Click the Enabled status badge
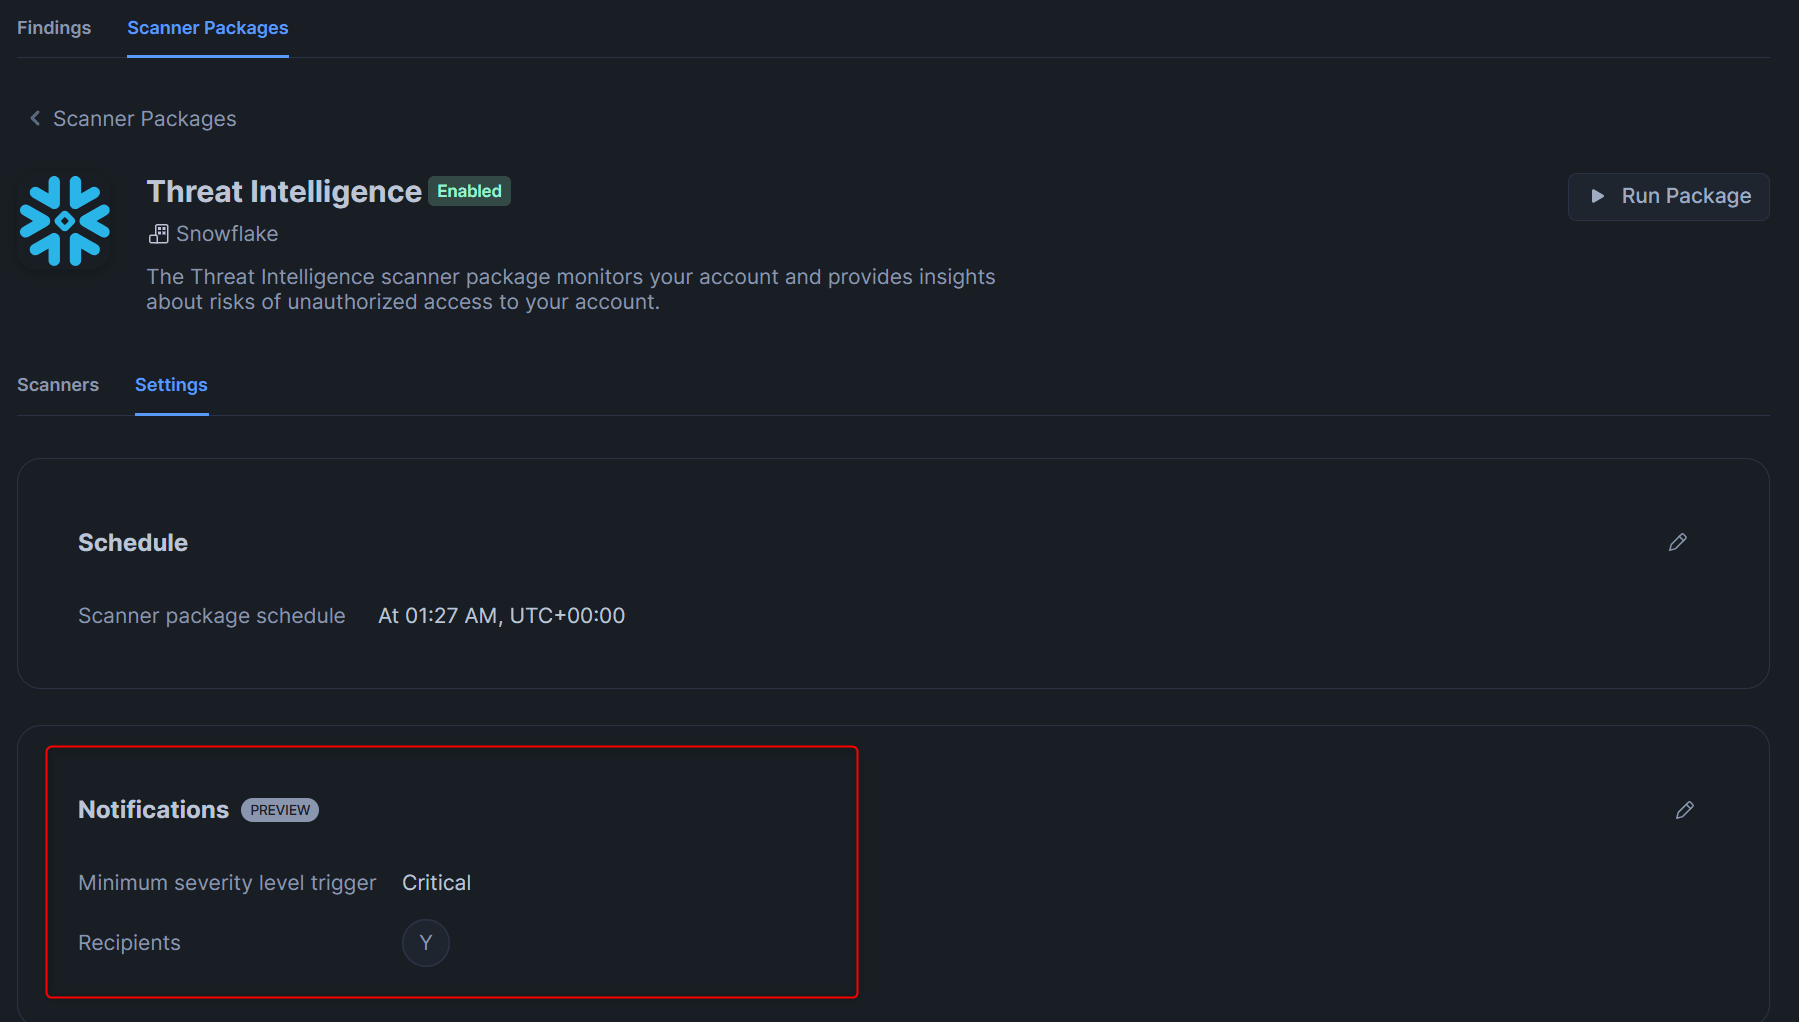This screenshot has width=1799, height=1022. tap(469, 191)
